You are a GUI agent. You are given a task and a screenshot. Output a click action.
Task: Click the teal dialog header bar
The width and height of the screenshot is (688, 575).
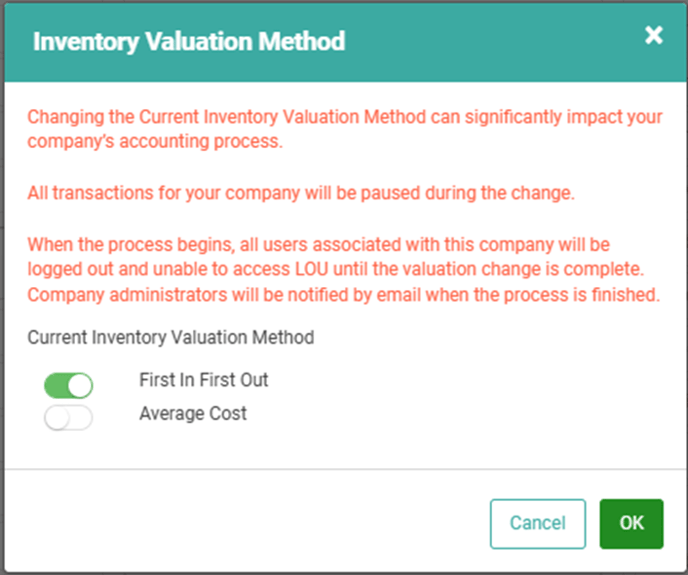pyautogui.click(x=345, y=43)
